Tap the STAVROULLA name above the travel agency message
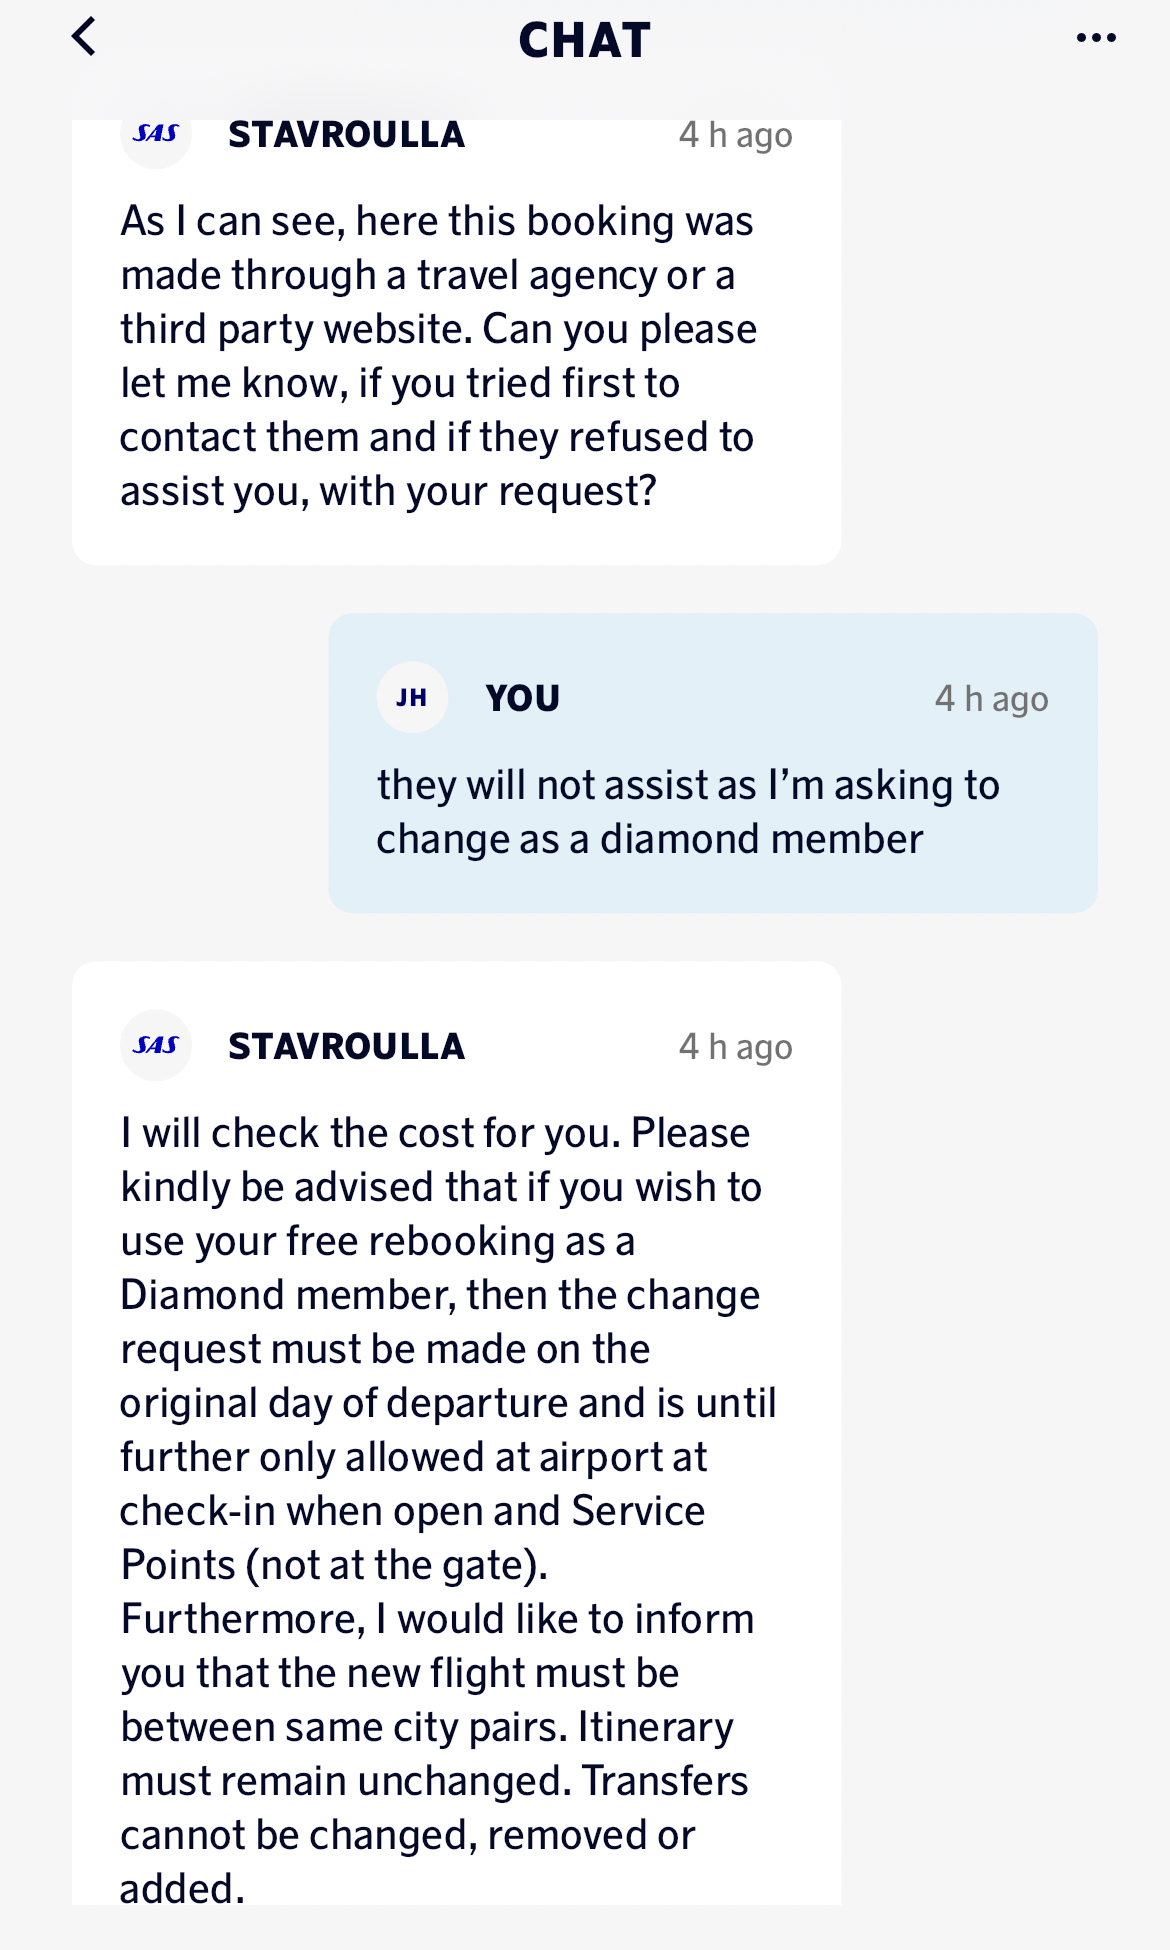 click(x=346, y=135)
